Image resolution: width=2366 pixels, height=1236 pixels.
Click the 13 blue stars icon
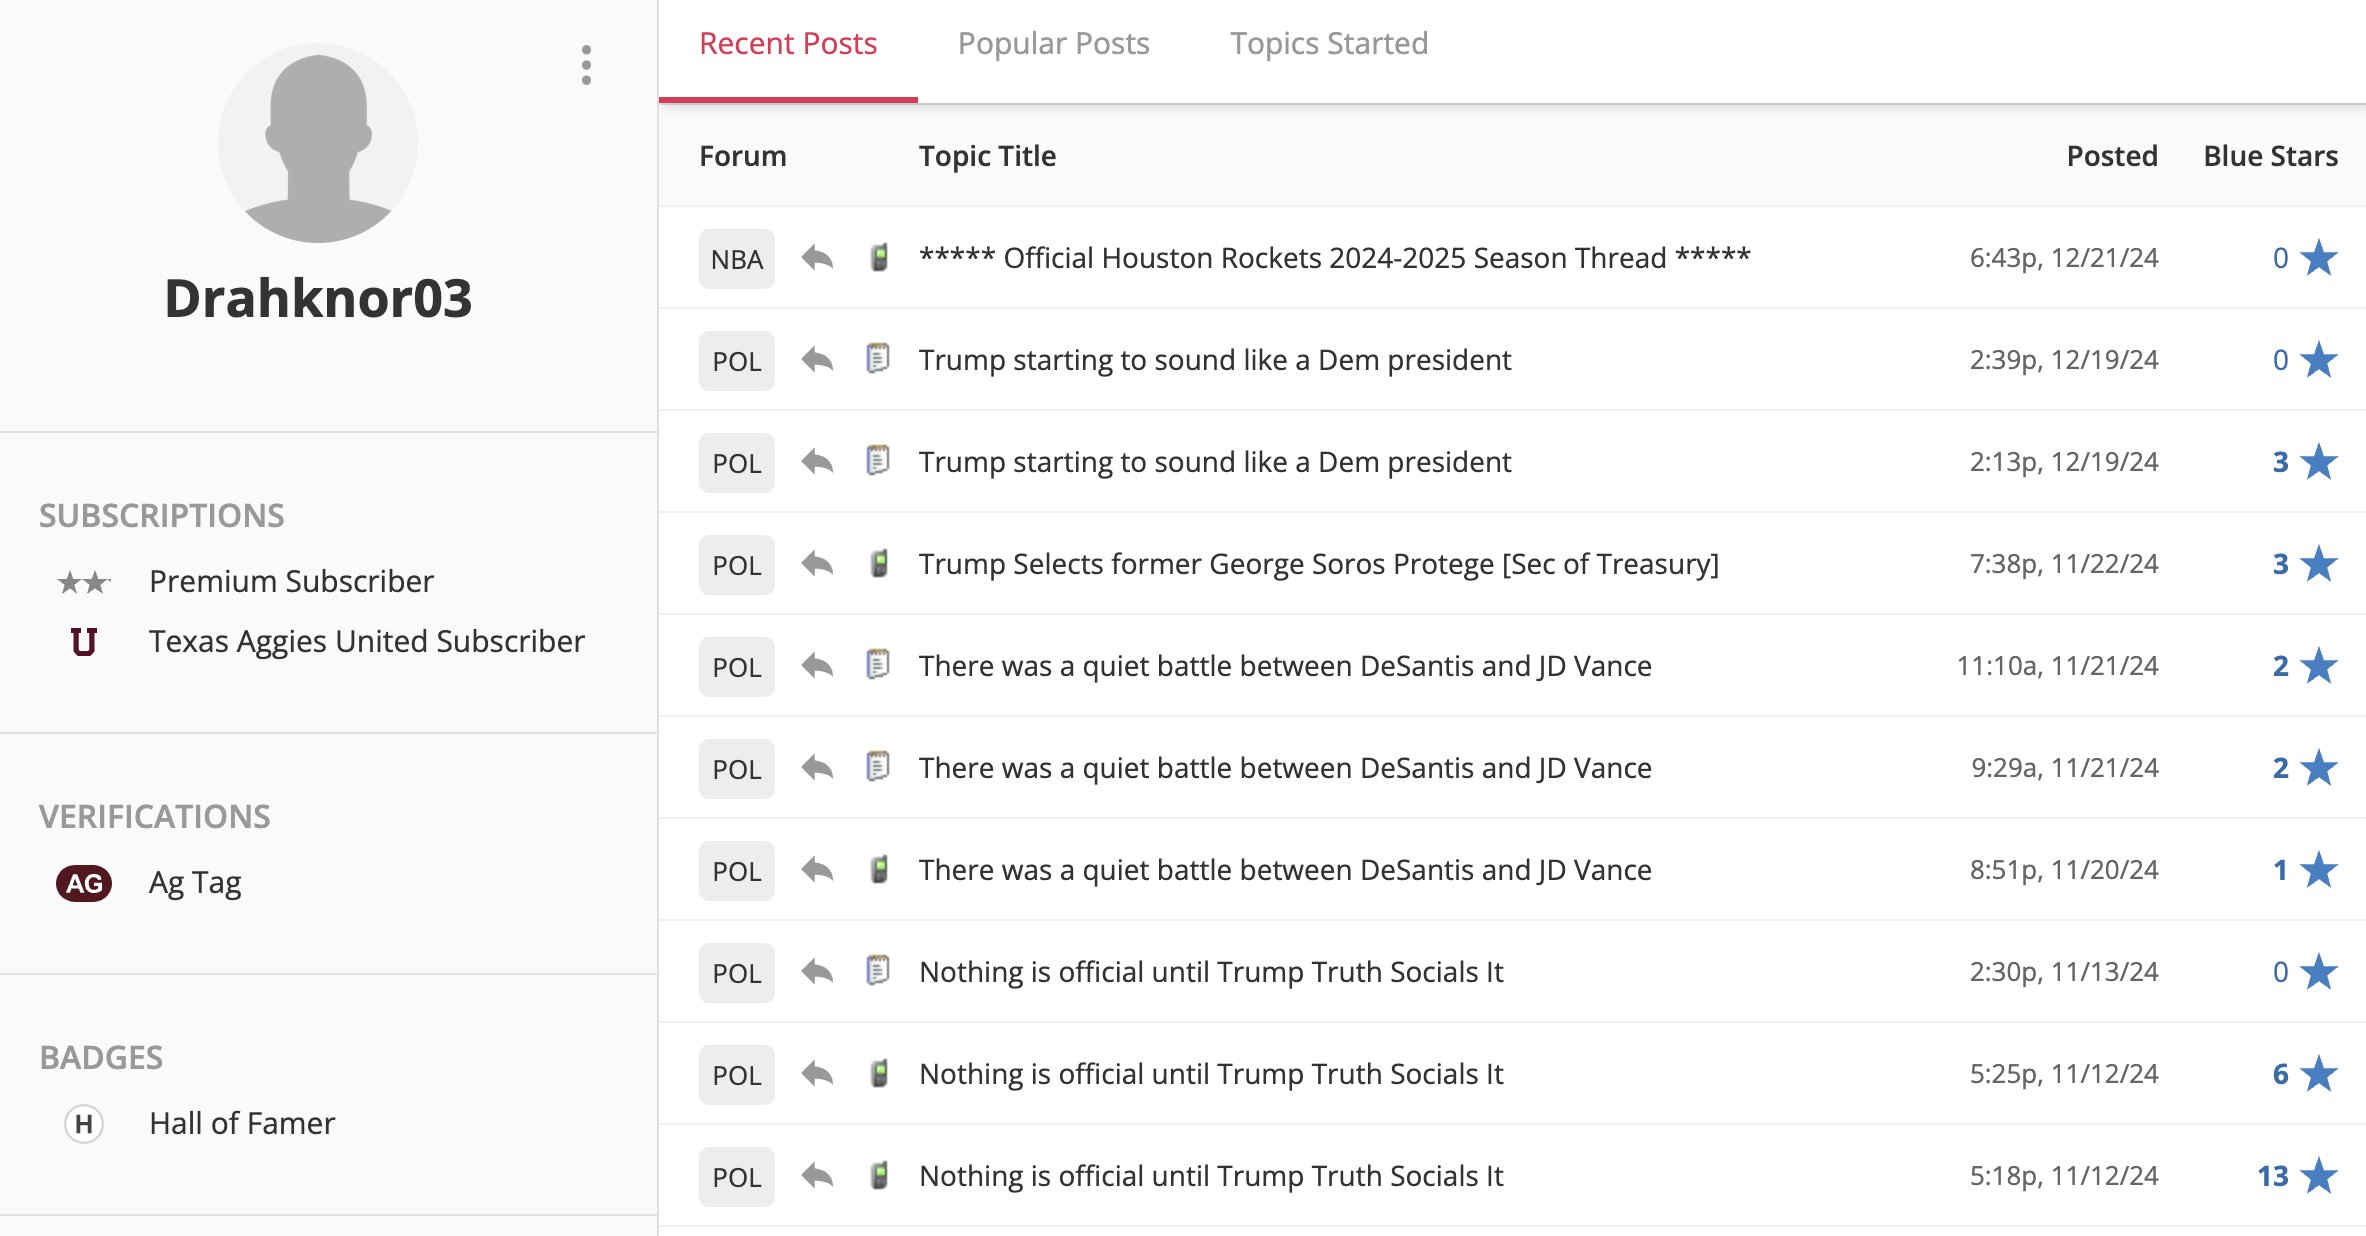click(2318, 1176)
